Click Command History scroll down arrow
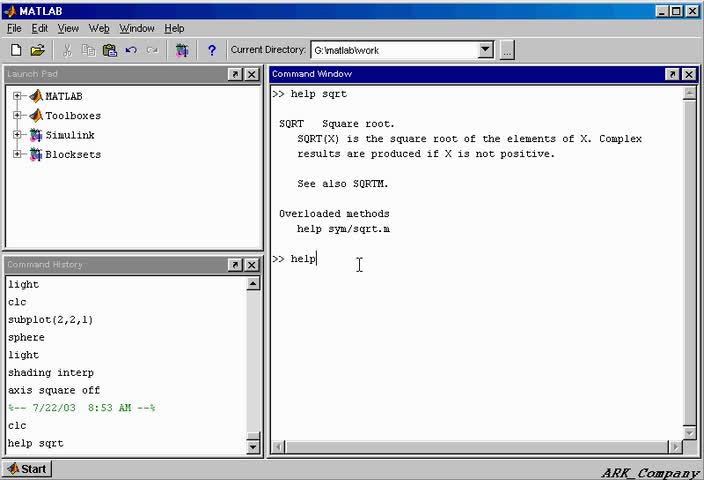Image resolution: width=704 pixels, height=480 pixels. coord(253,447)
